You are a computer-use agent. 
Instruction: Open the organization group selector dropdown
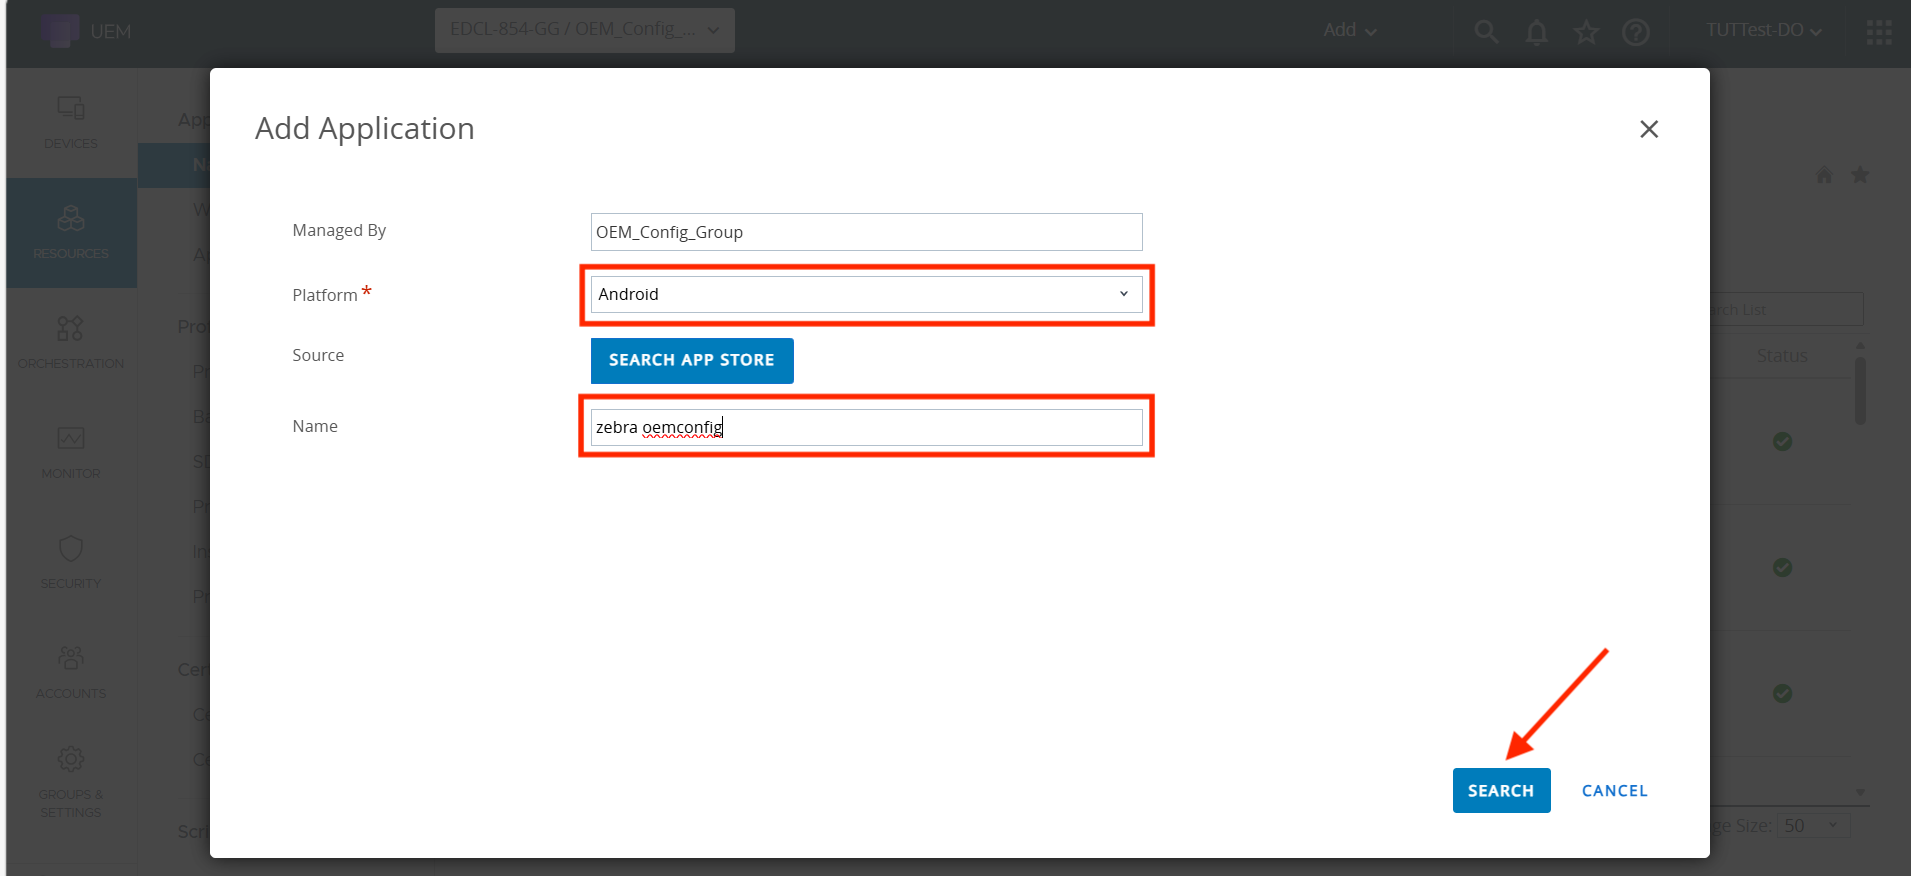[584, 30]
